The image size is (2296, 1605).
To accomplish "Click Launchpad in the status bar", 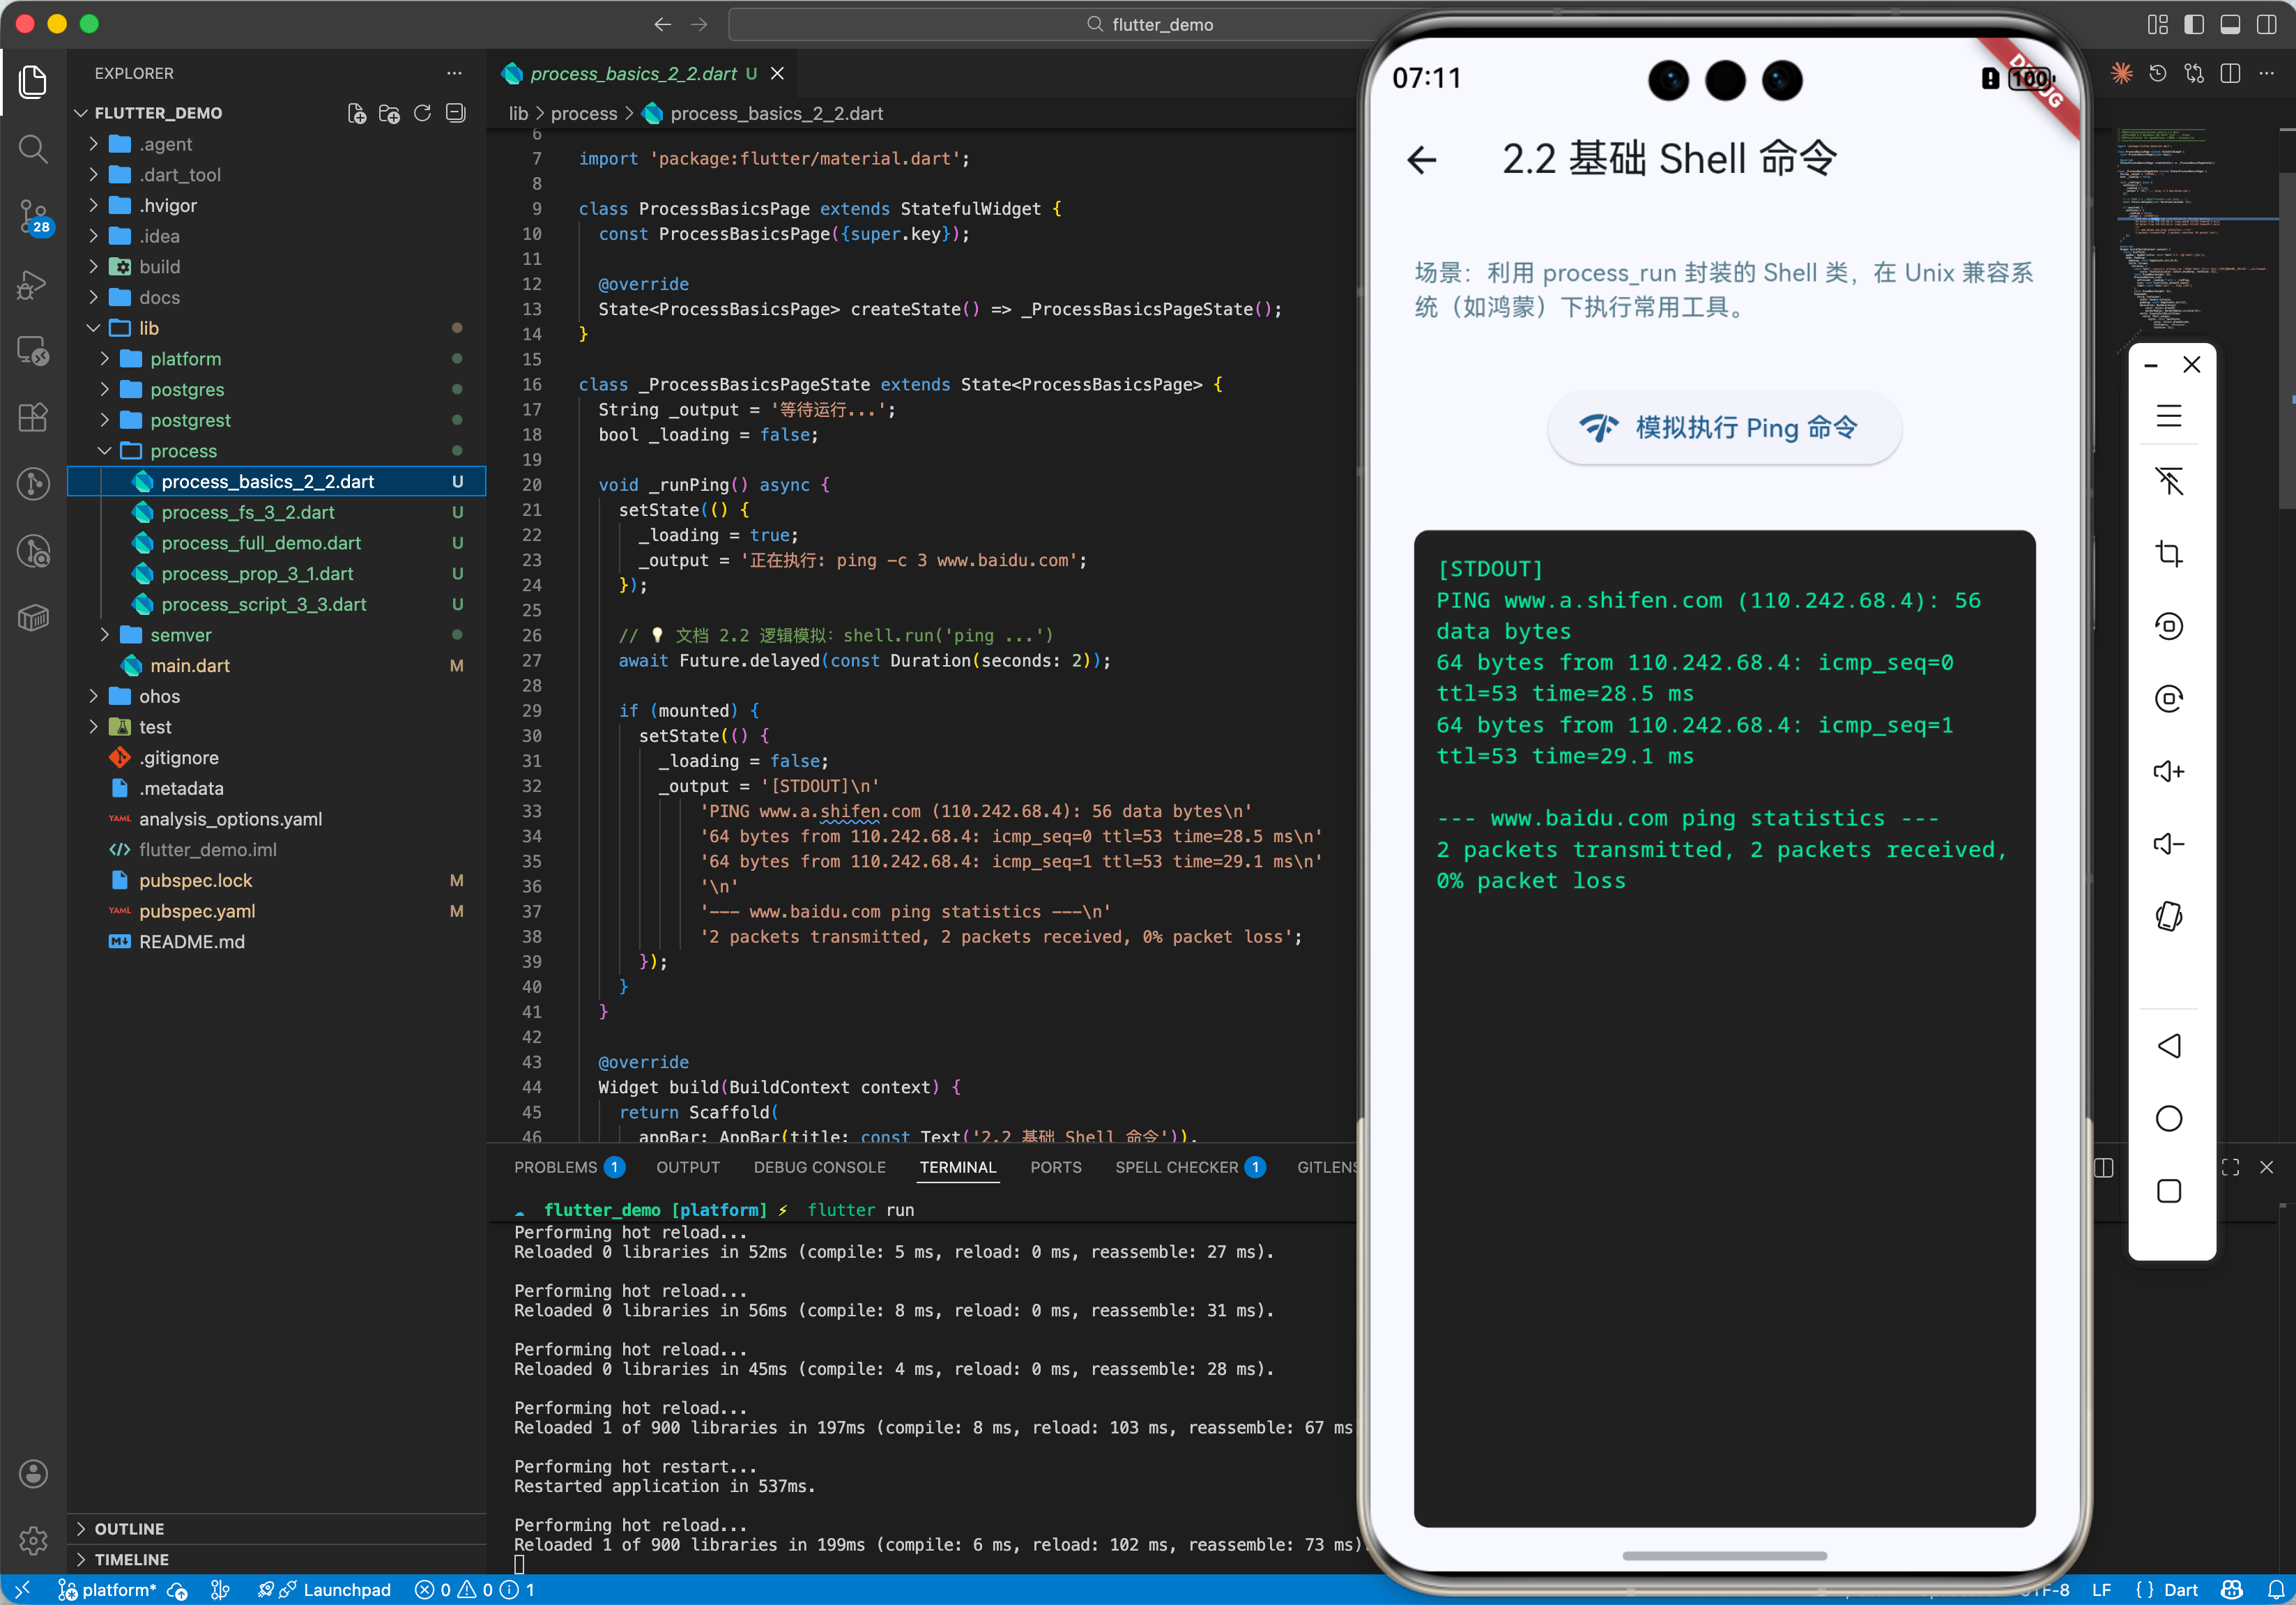I will (x=346, y=1589).
